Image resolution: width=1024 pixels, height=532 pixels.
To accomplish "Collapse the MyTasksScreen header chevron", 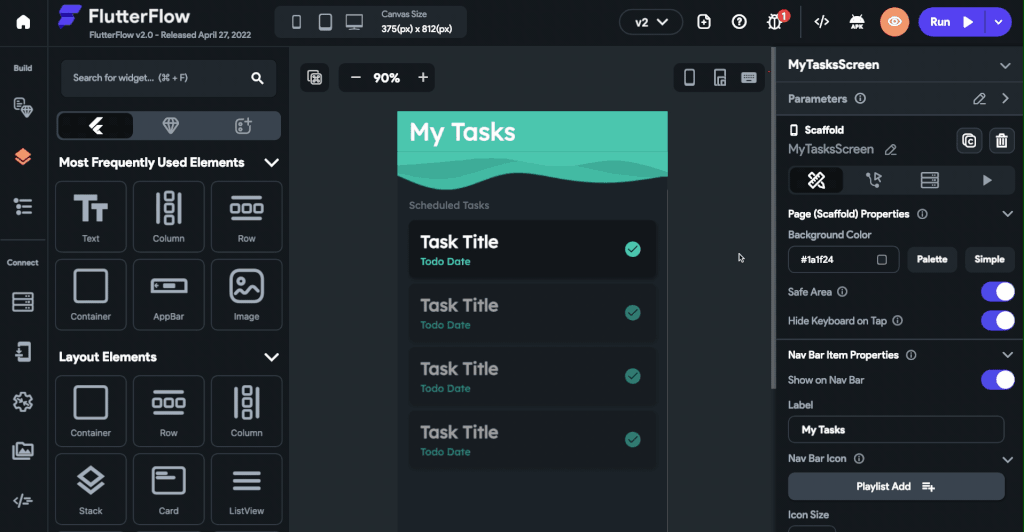I will 1005,65.
